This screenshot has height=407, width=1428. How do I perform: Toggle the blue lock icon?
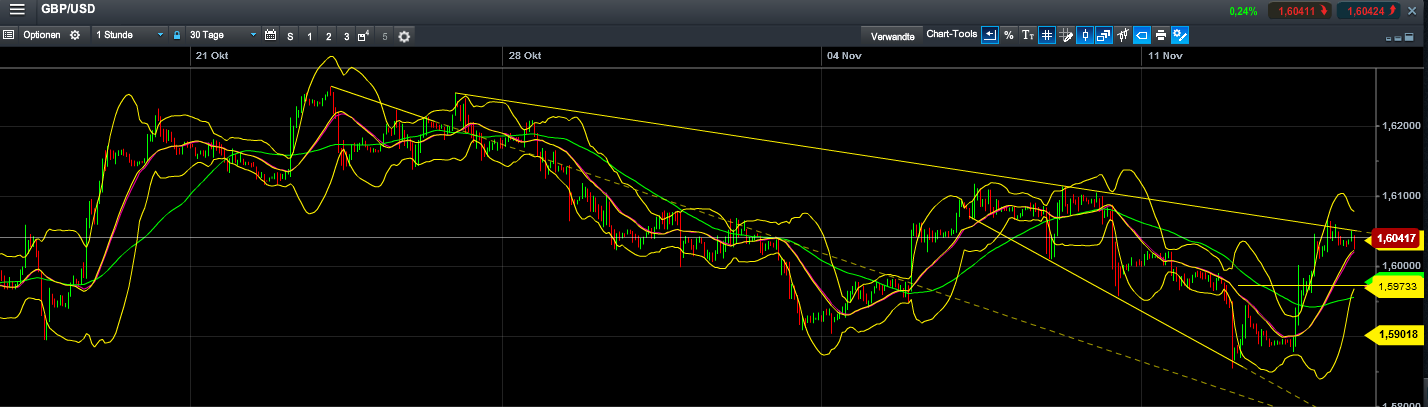click(177, 35)
